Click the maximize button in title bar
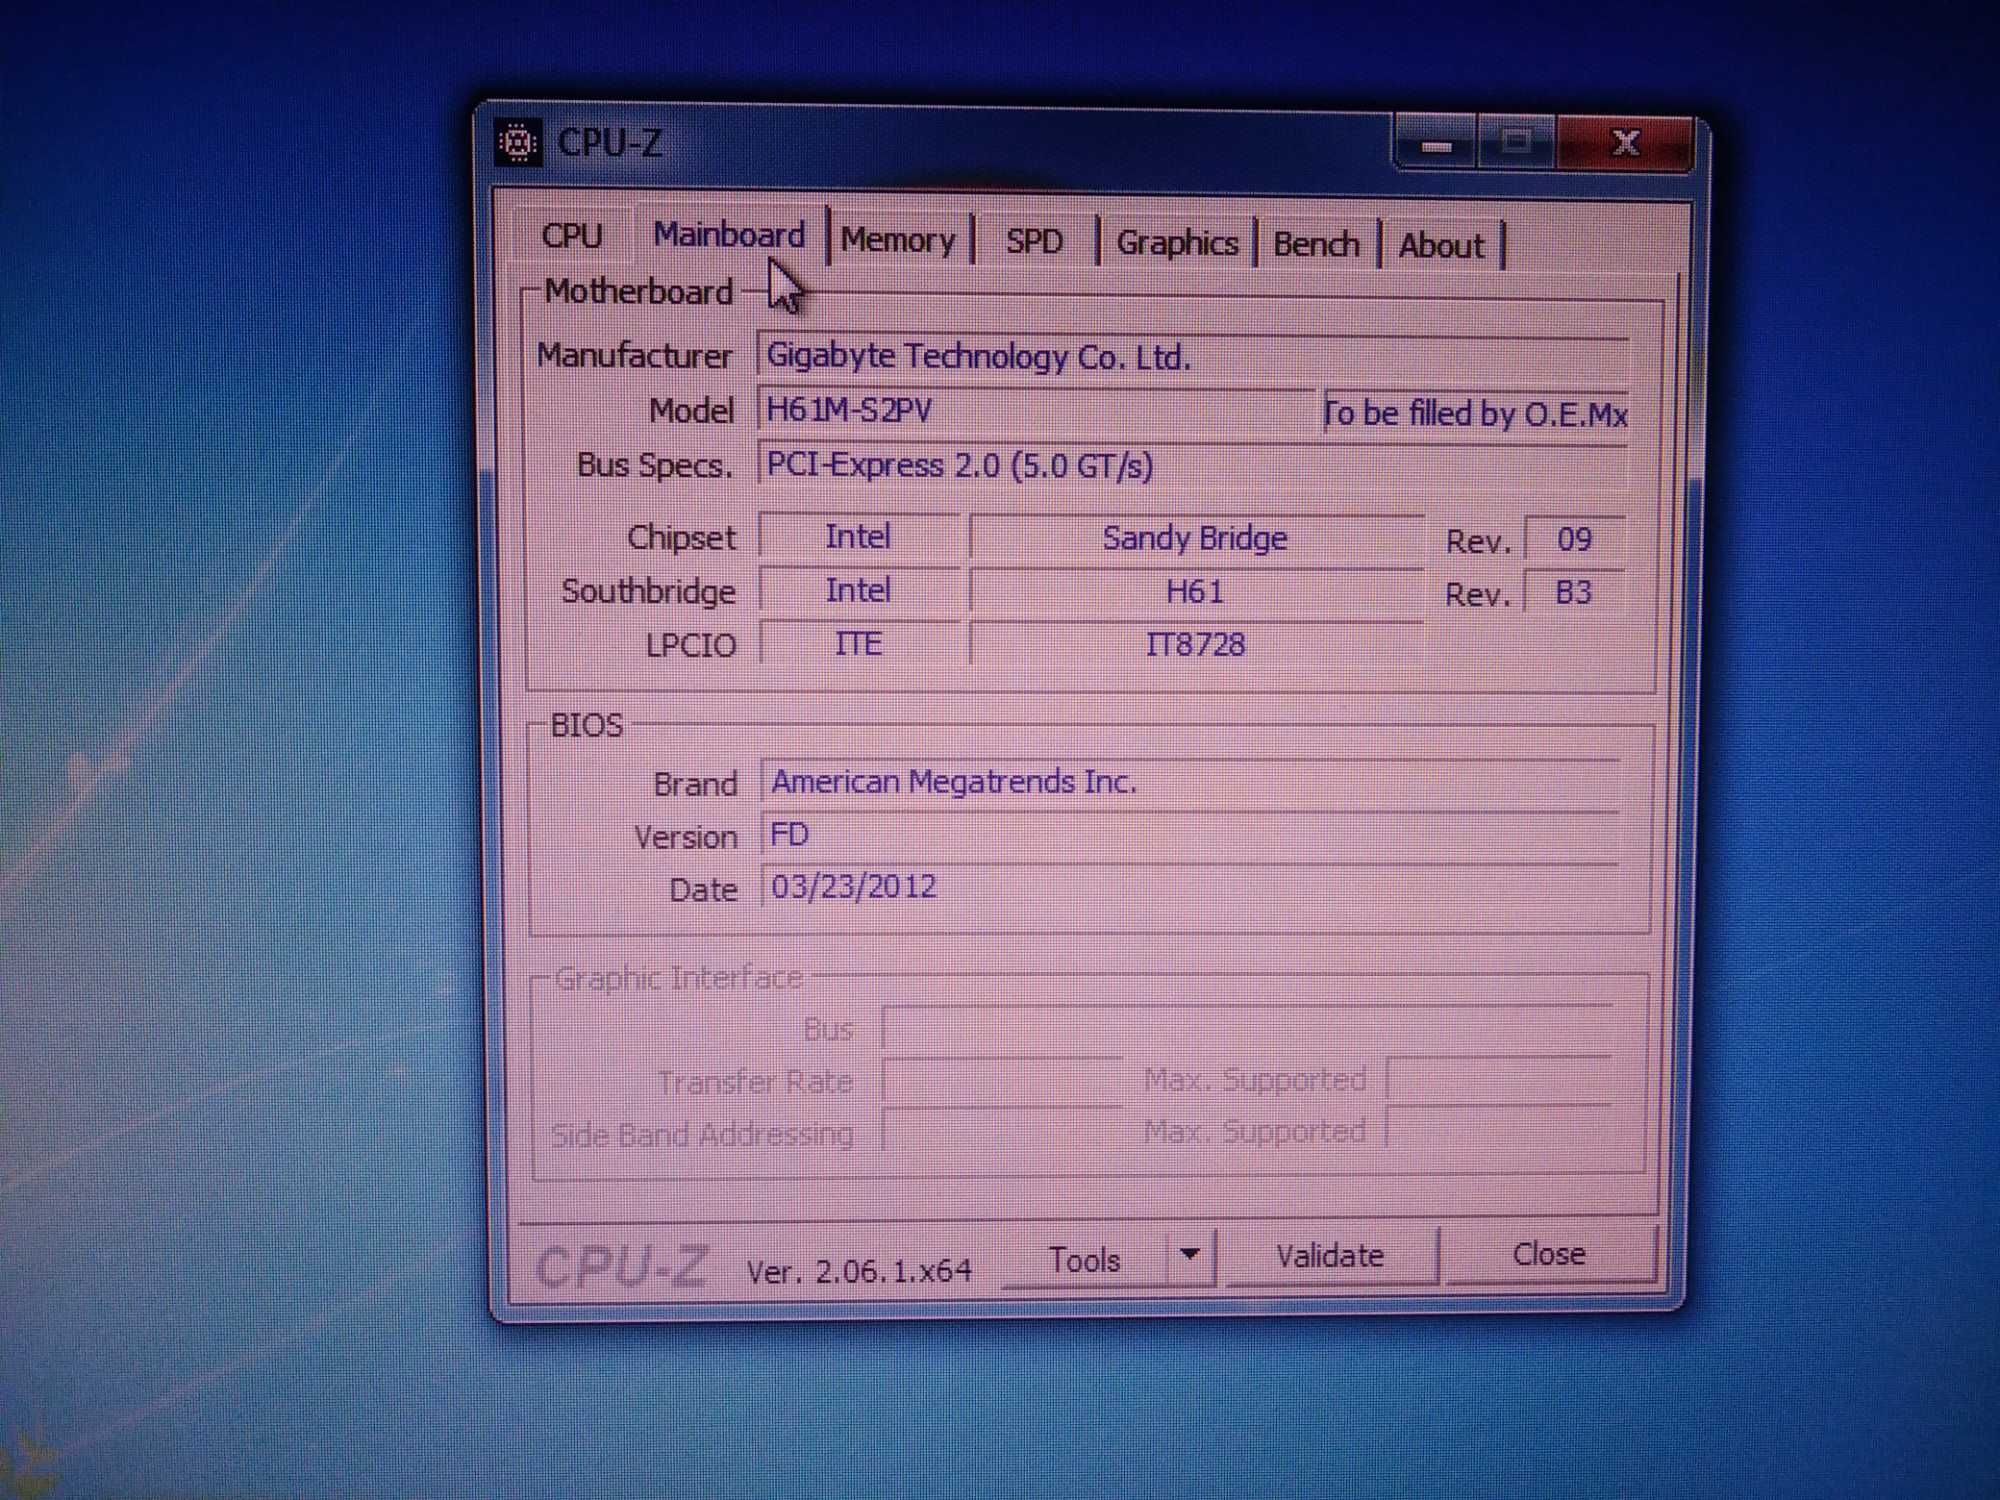 (x=1515, y=144)
